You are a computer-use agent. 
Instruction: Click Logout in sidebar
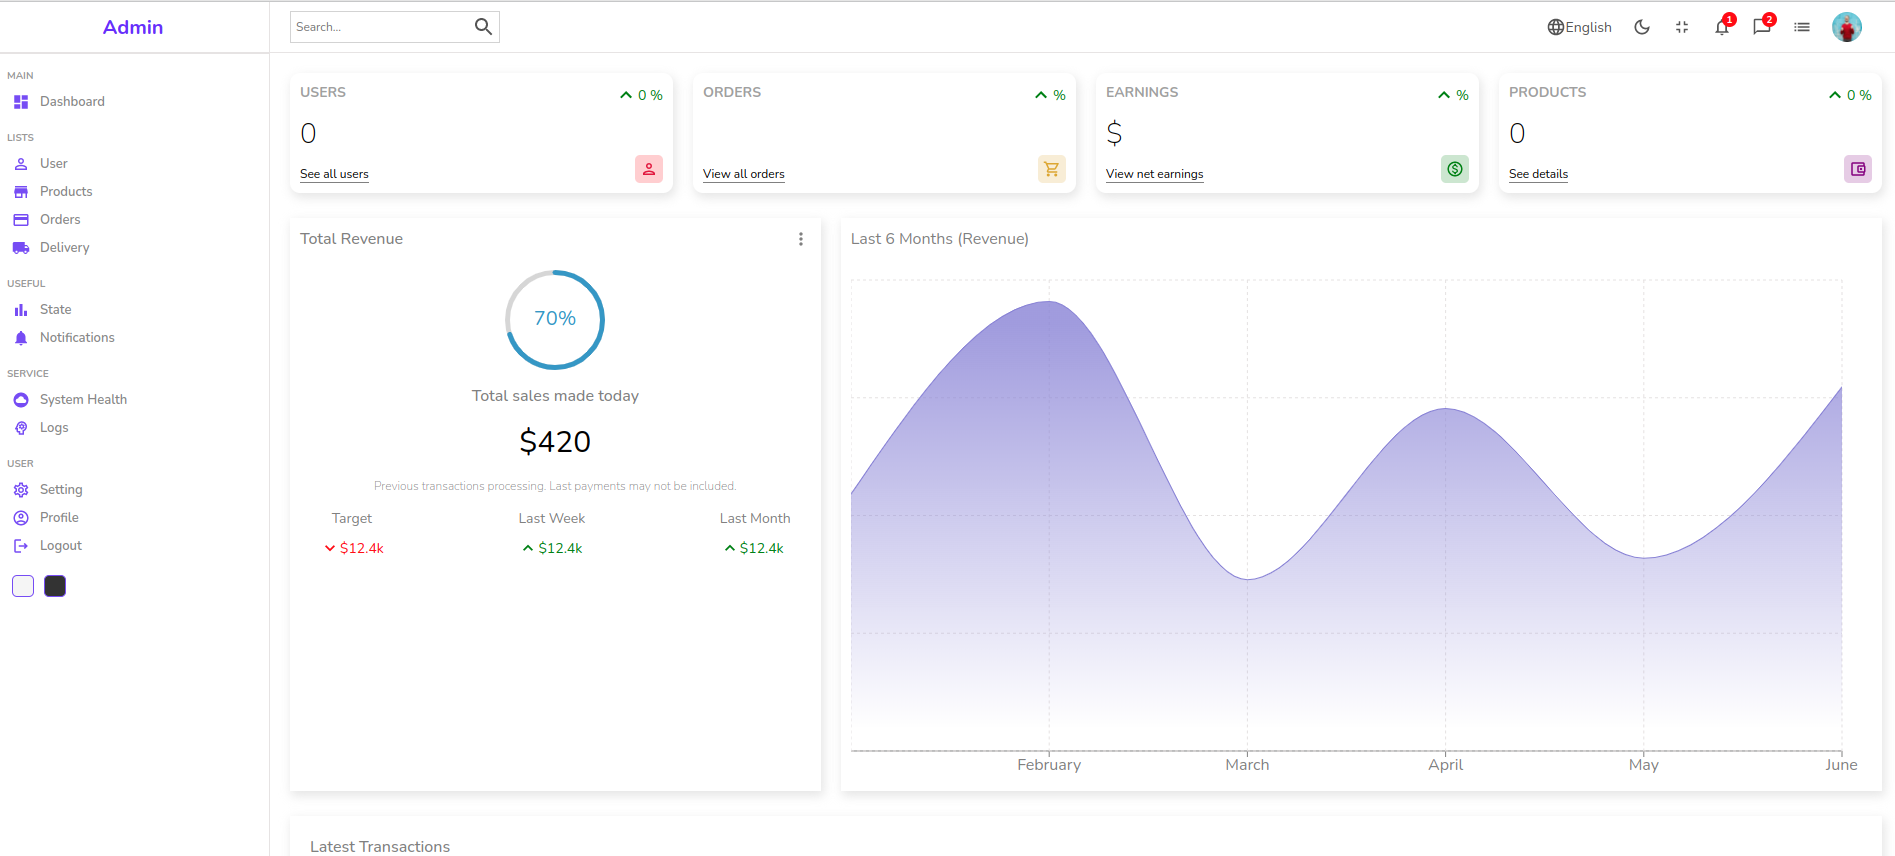tap(61, 545)
